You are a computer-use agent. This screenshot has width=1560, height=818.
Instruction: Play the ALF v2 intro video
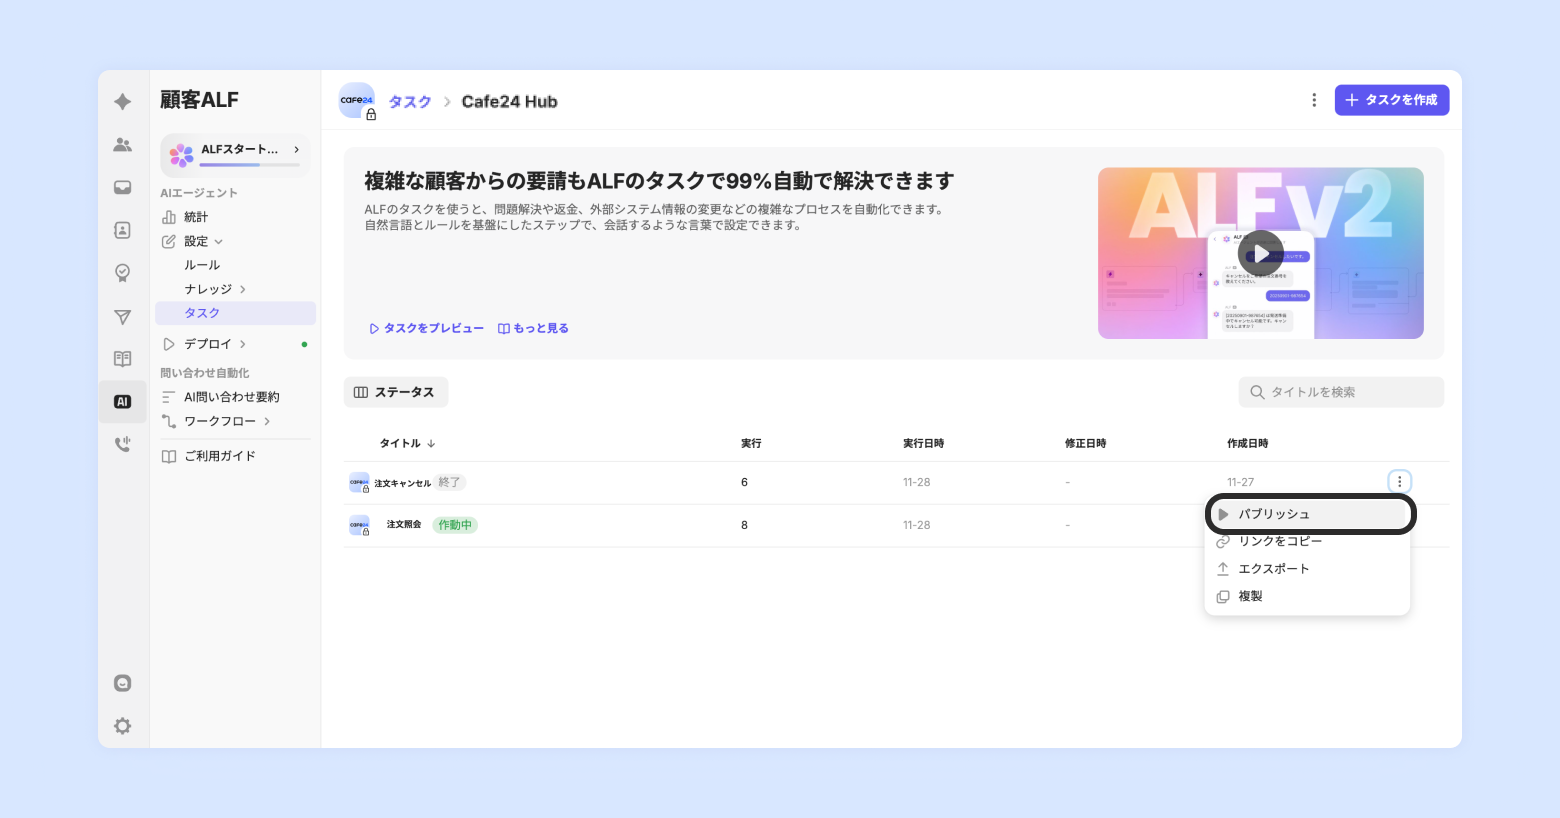click(x=1261, y=253)
